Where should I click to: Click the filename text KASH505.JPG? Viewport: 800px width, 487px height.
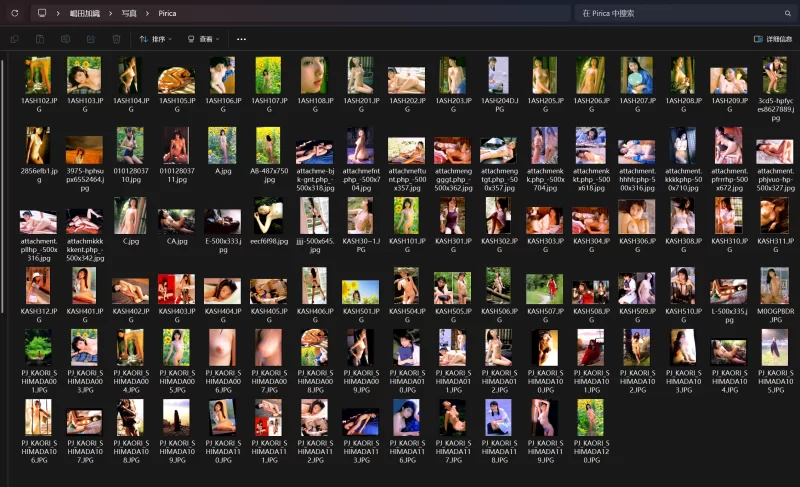453,315
